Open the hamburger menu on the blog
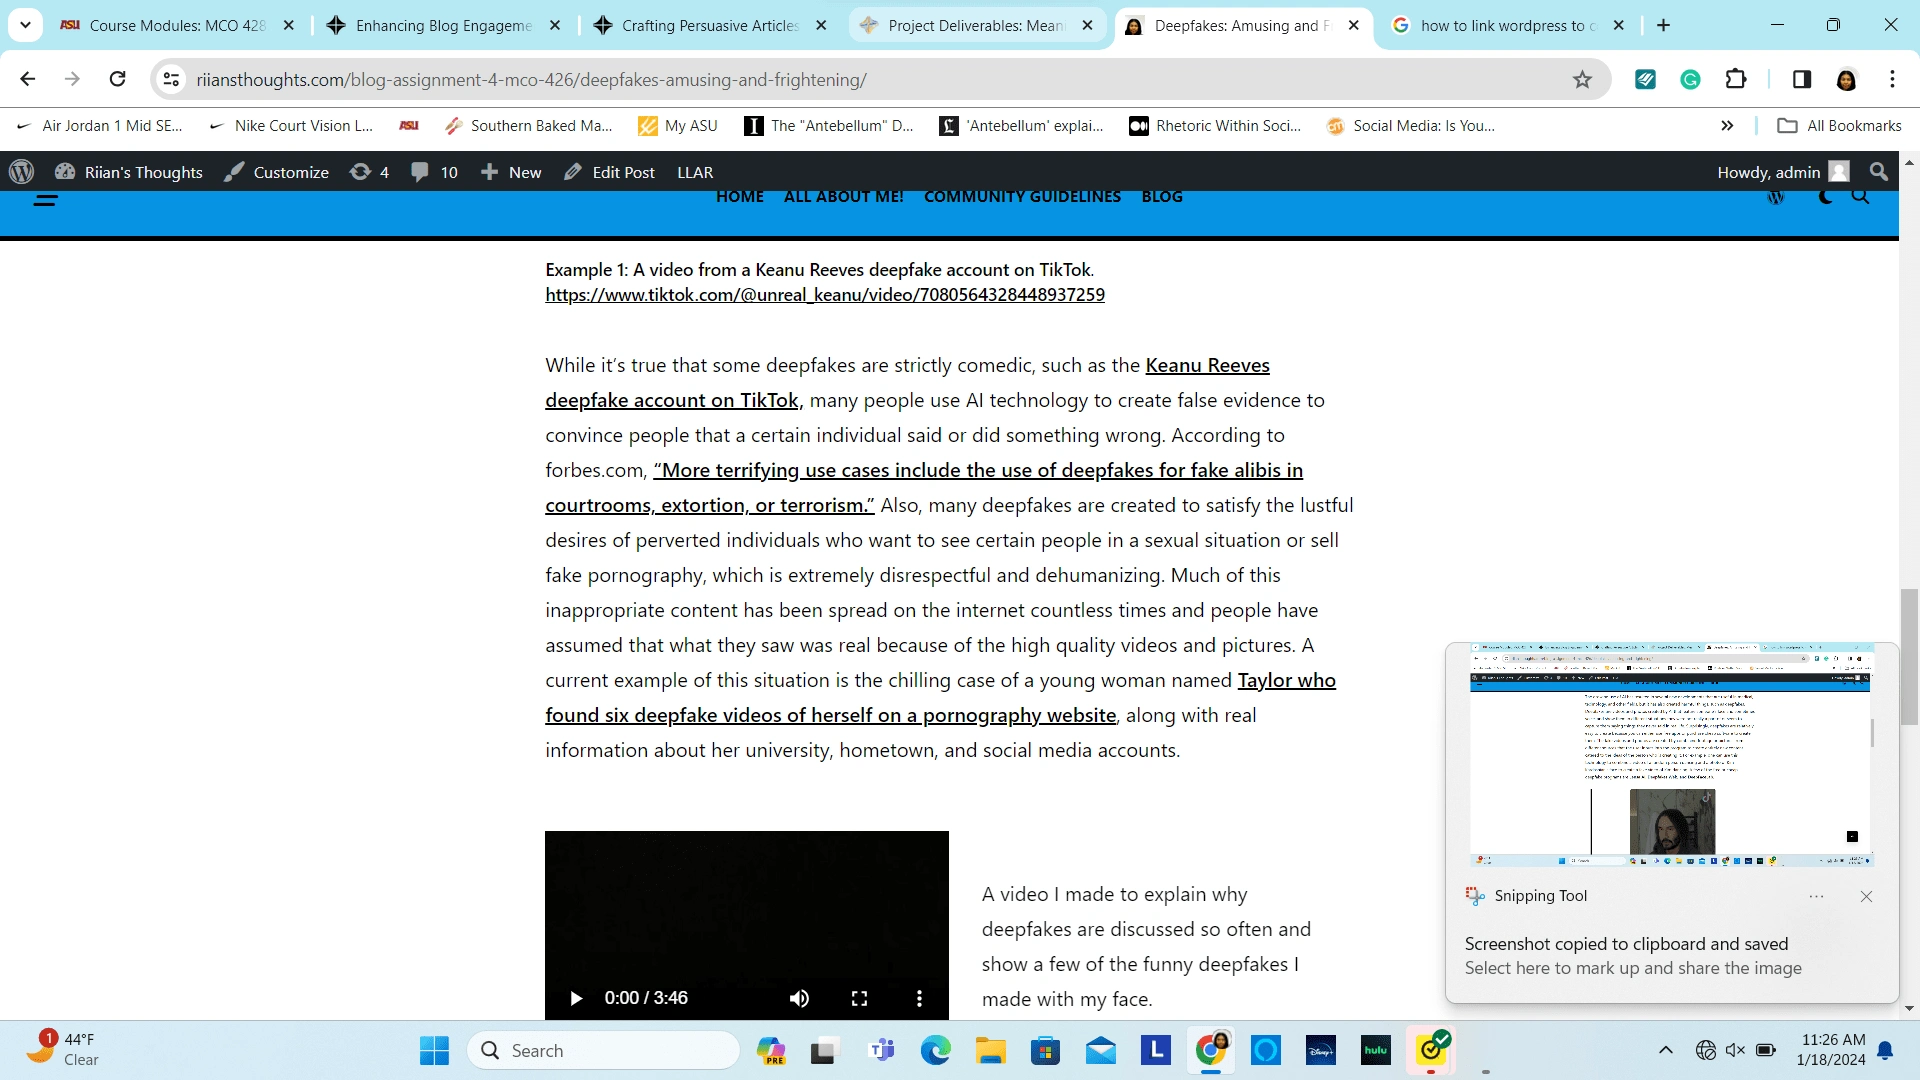 pos(46,200)
